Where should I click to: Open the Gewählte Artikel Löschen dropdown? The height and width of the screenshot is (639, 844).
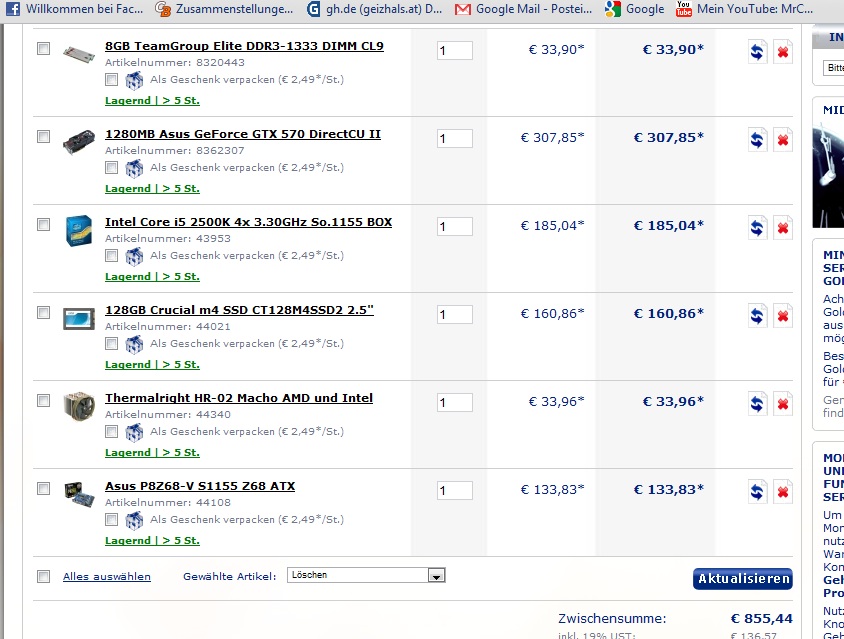(x=366, y=575)
